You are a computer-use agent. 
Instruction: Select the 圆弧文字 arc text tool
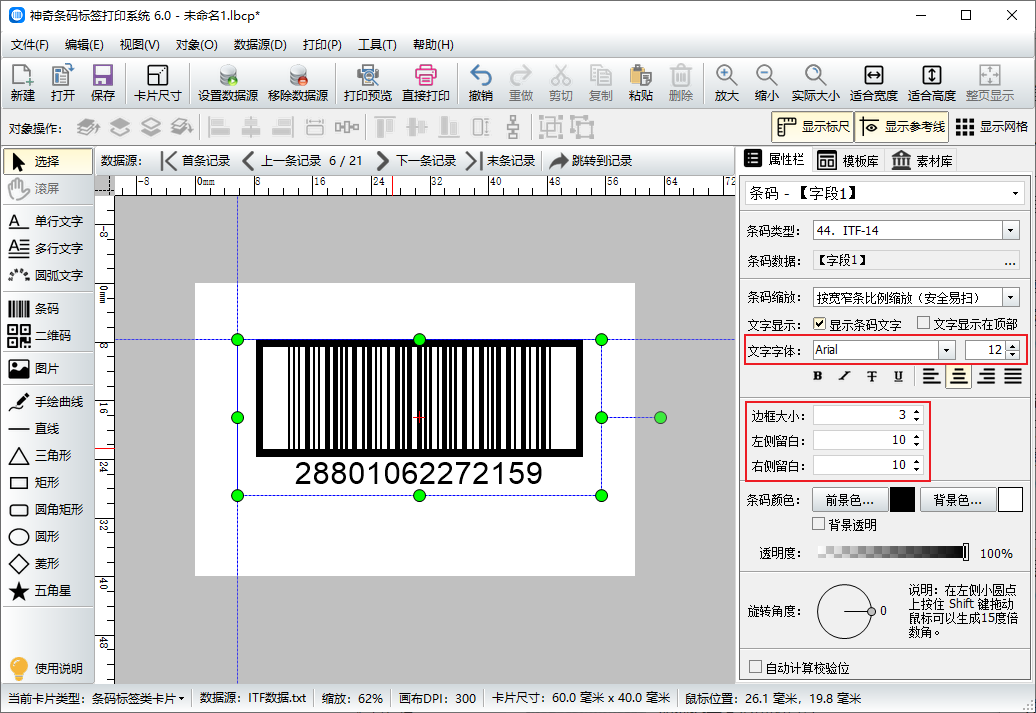(46, 276)
